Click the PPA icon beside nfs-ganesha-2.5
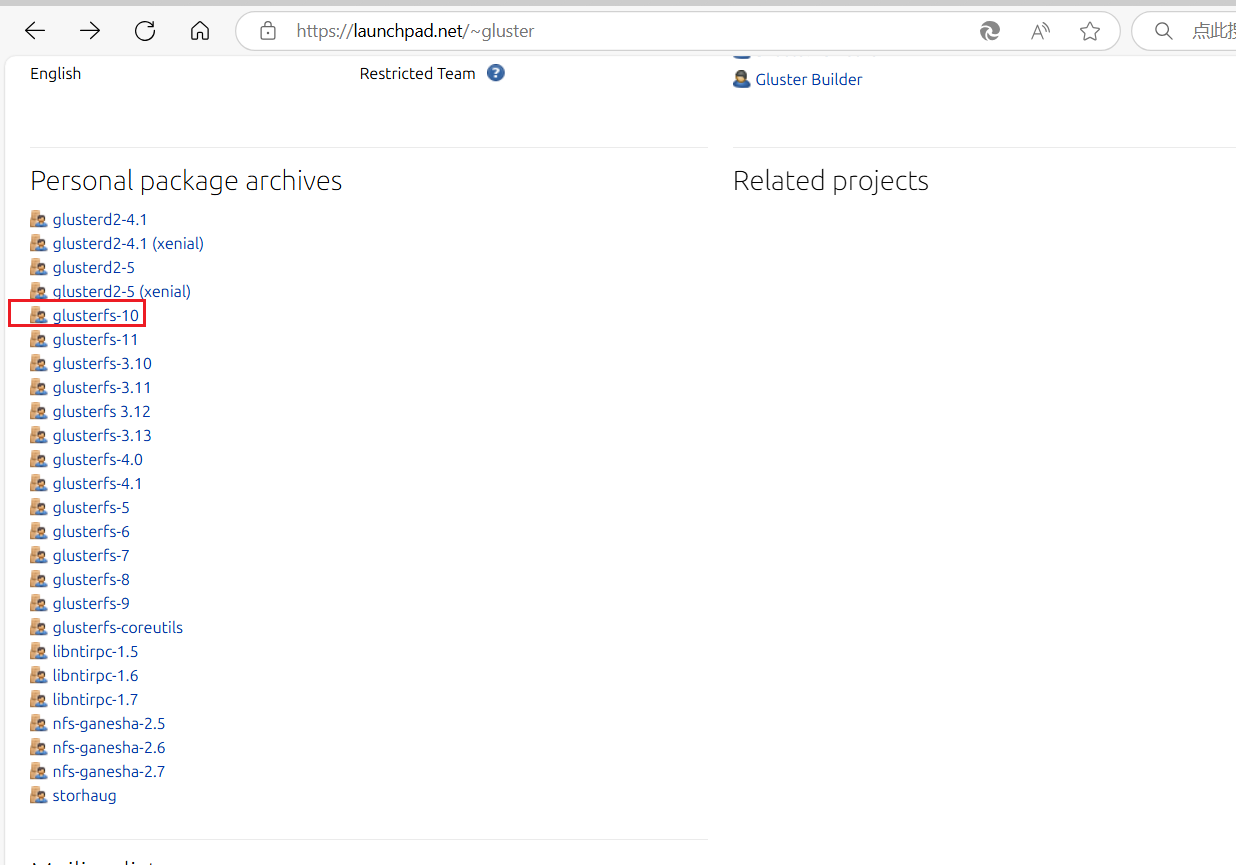This screenshot has height=865, width=1236. [39, 723]
